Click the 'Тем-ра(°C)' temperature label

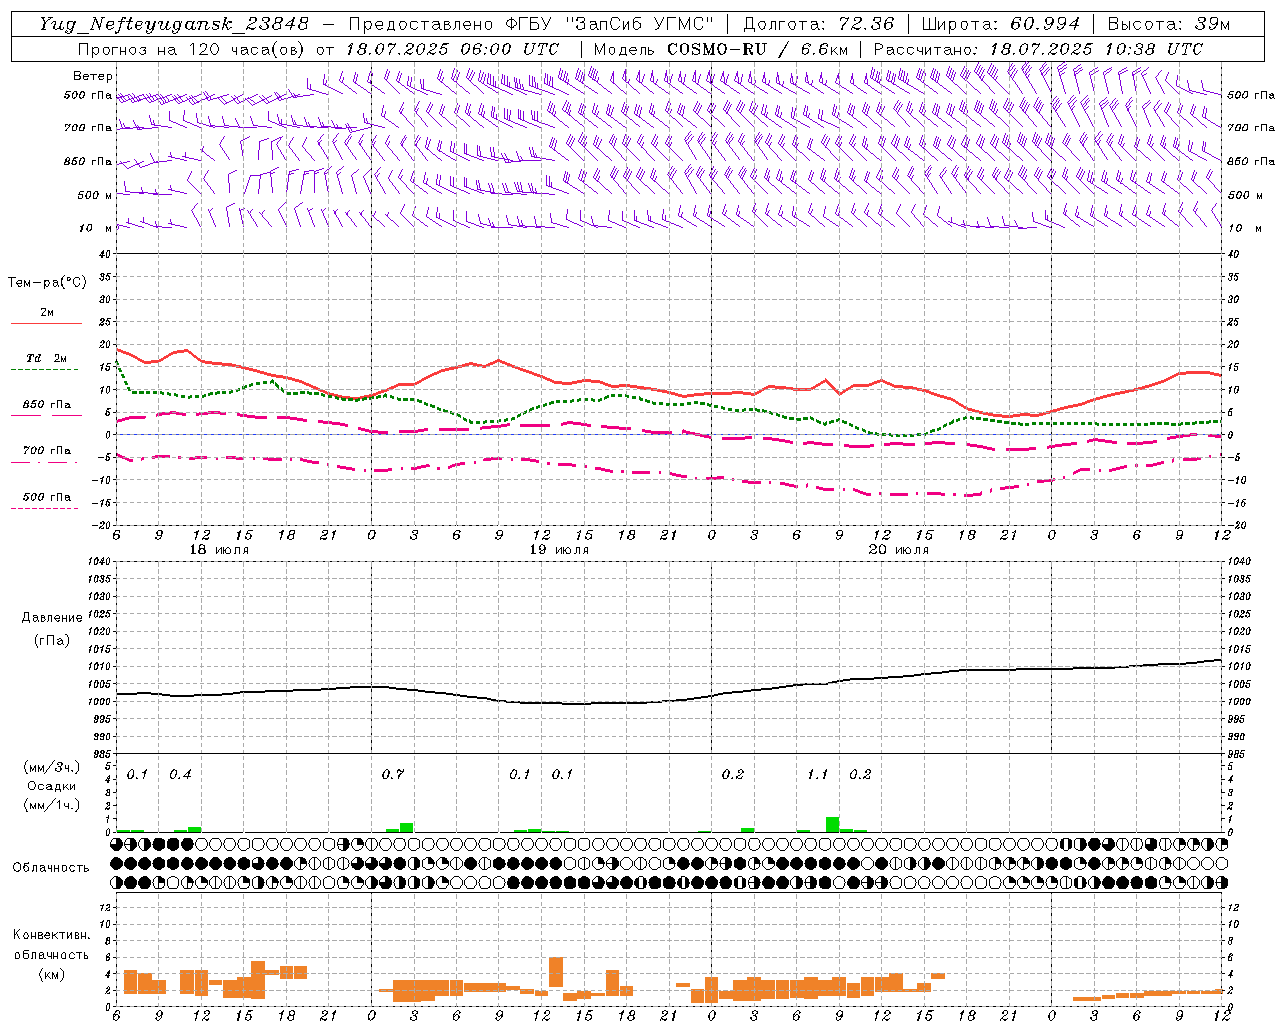(47, 283)
